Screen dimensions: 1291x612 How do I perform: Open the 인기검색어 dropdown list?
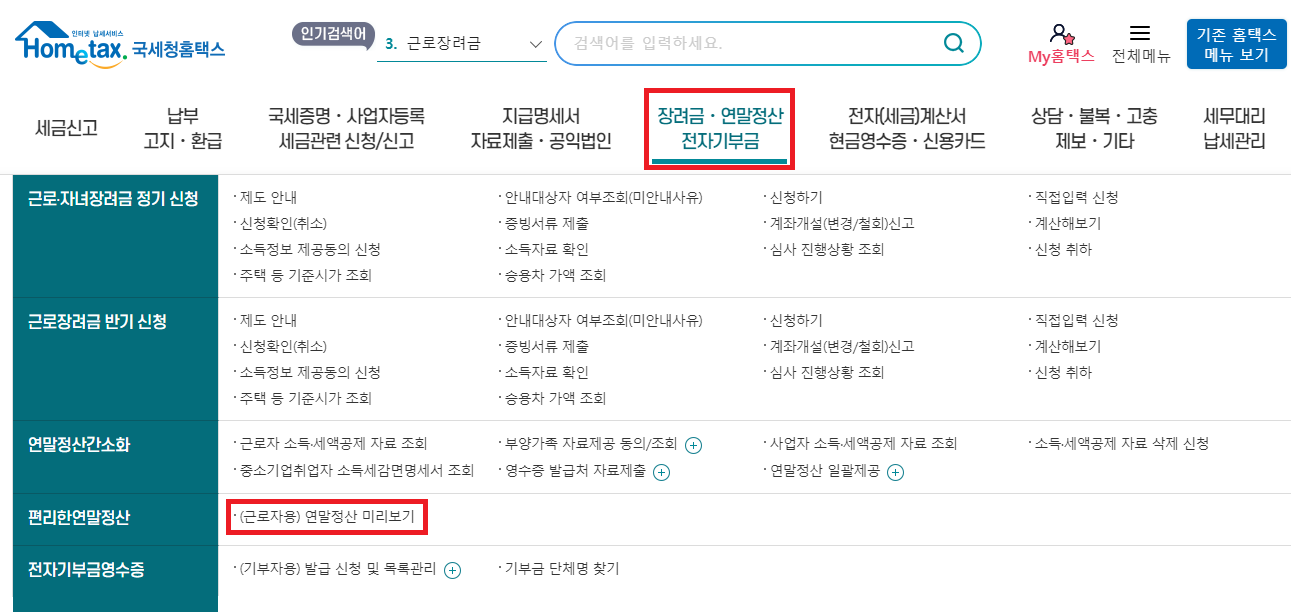point(534,44)
